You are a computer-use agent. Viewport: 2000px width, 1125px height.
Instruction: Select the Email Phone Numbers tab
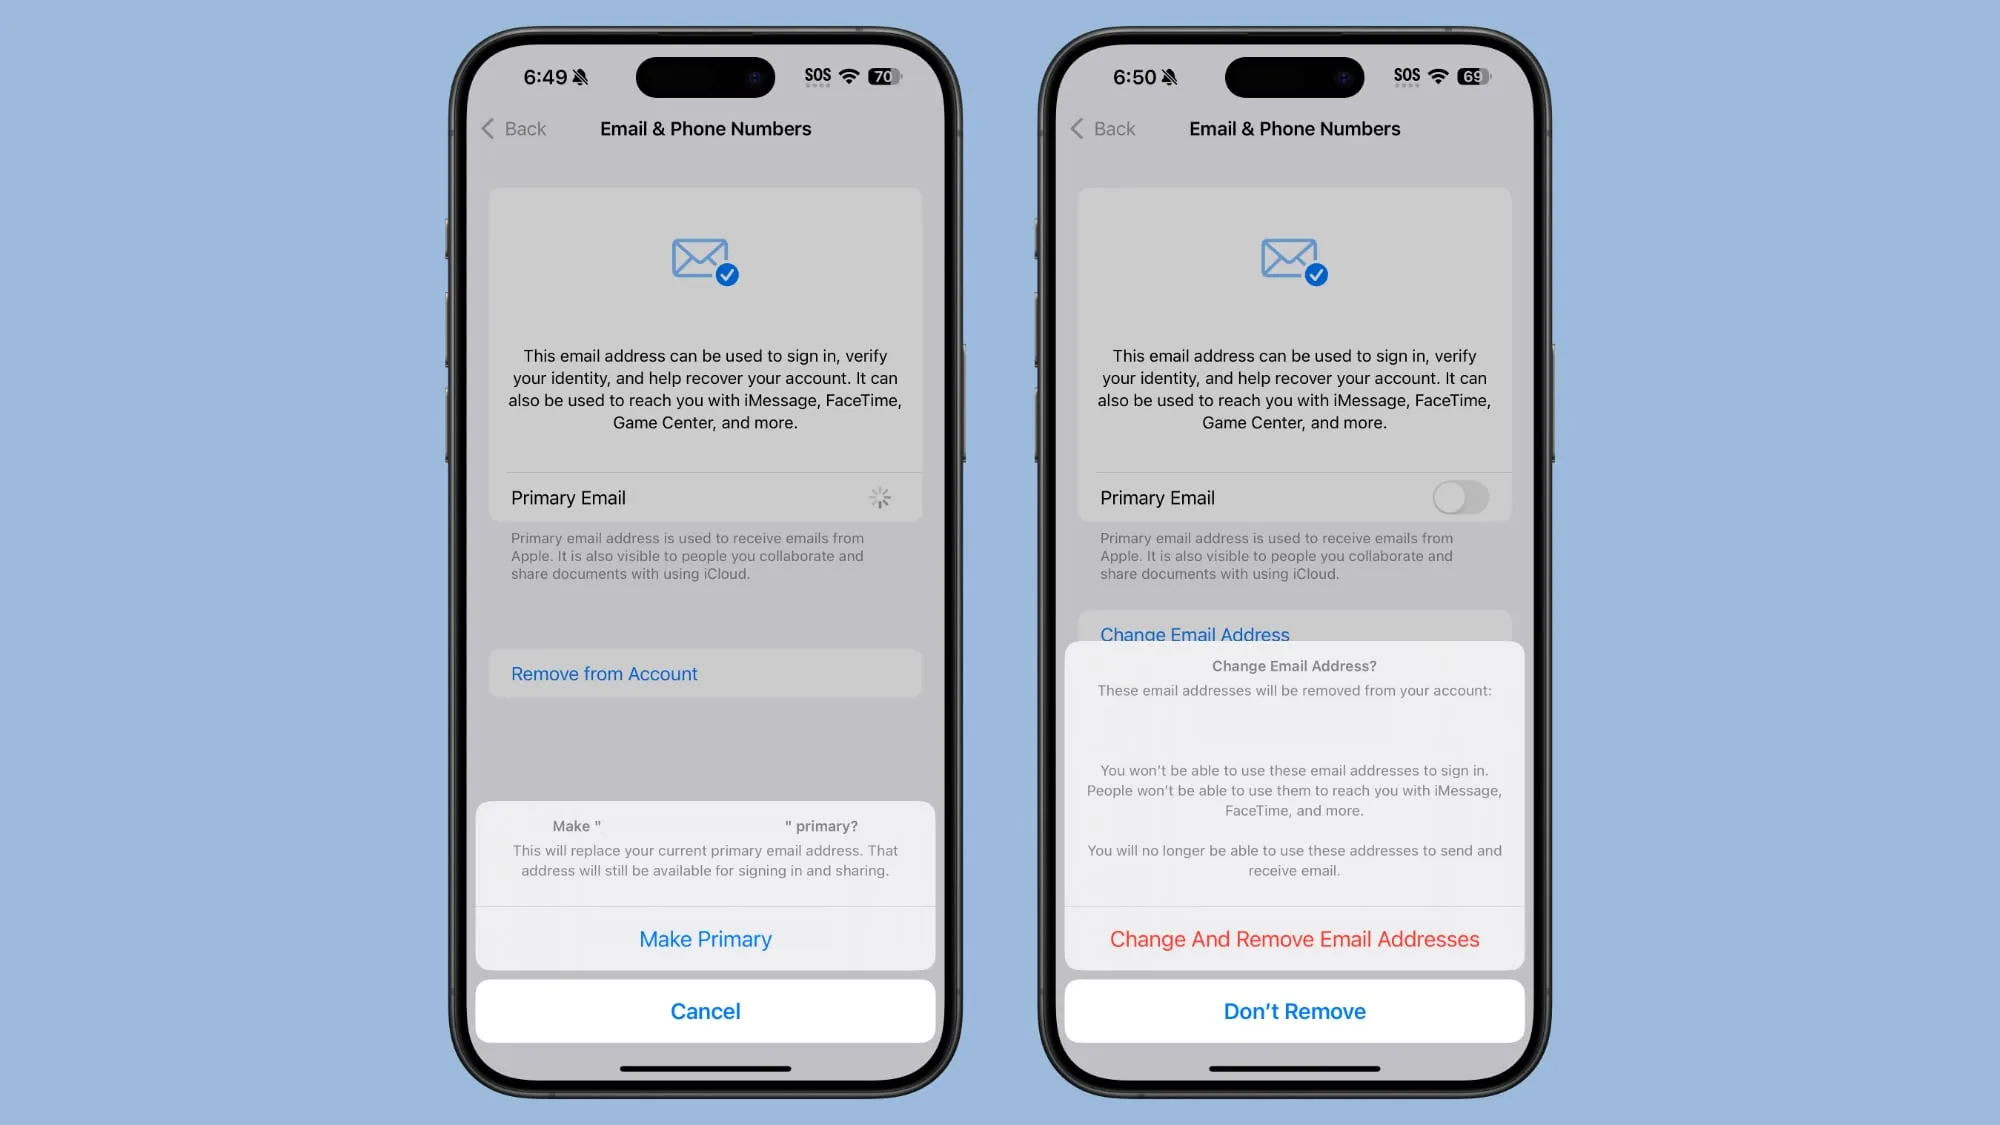(705, 128)
